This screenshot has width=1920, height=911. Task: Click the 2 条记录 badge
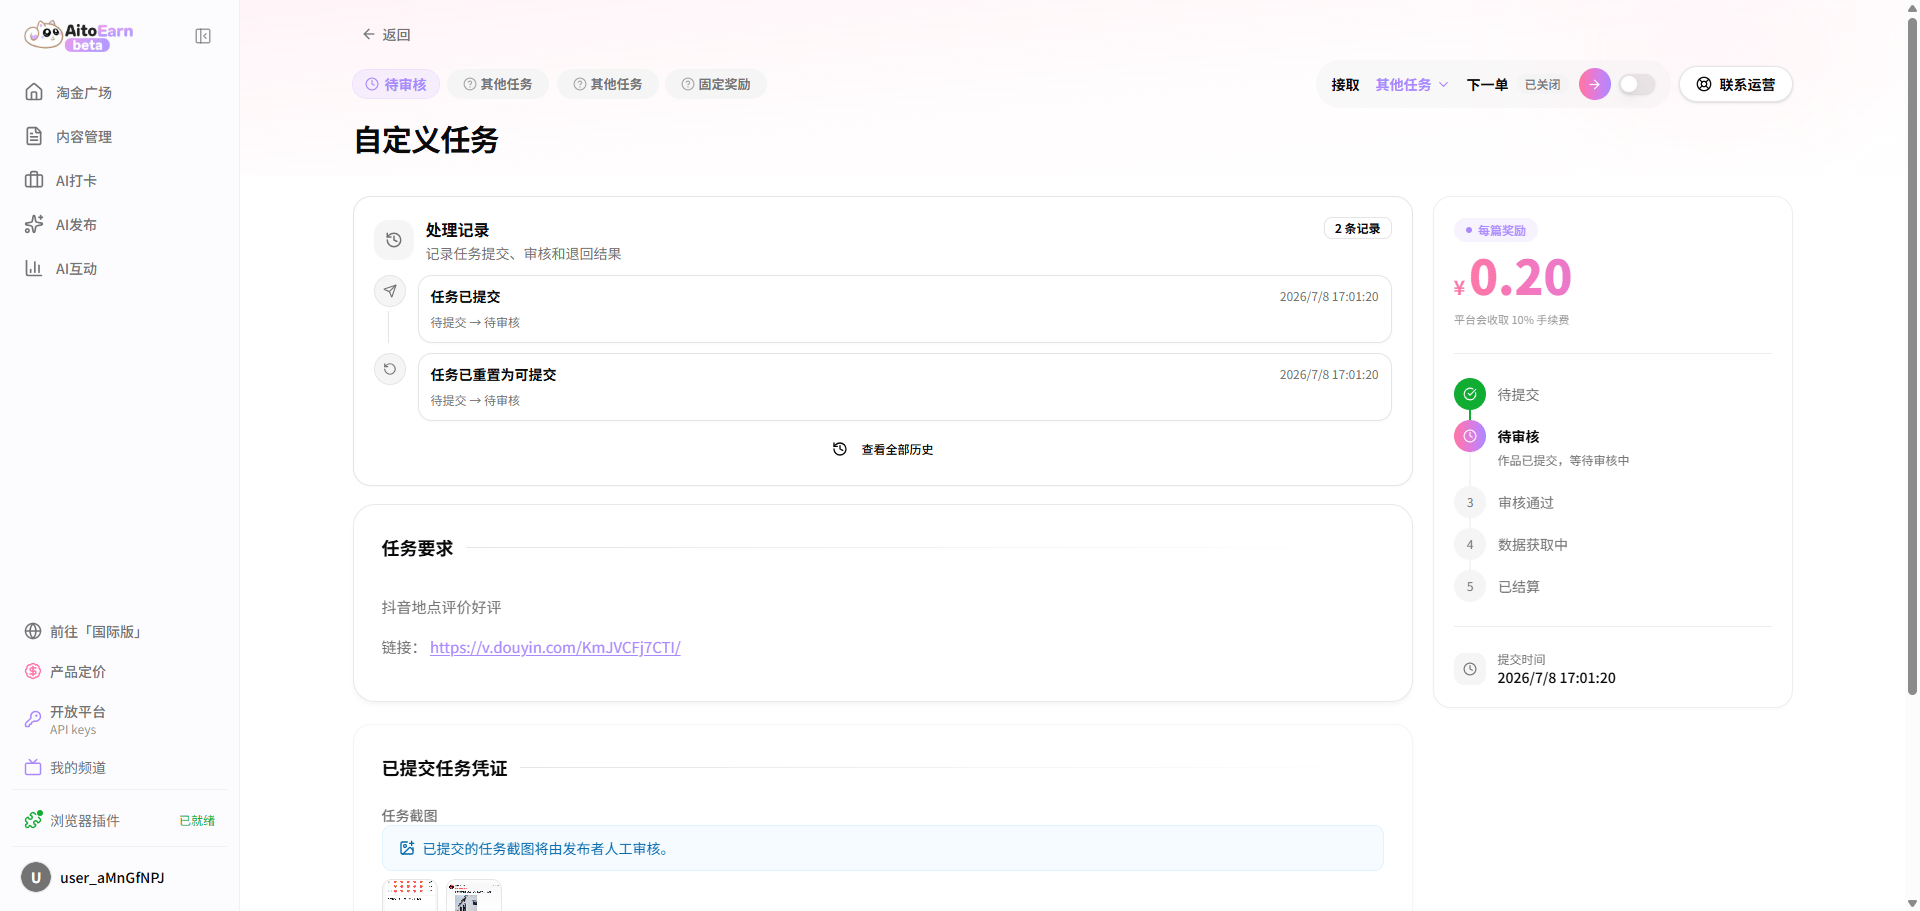1357,228
